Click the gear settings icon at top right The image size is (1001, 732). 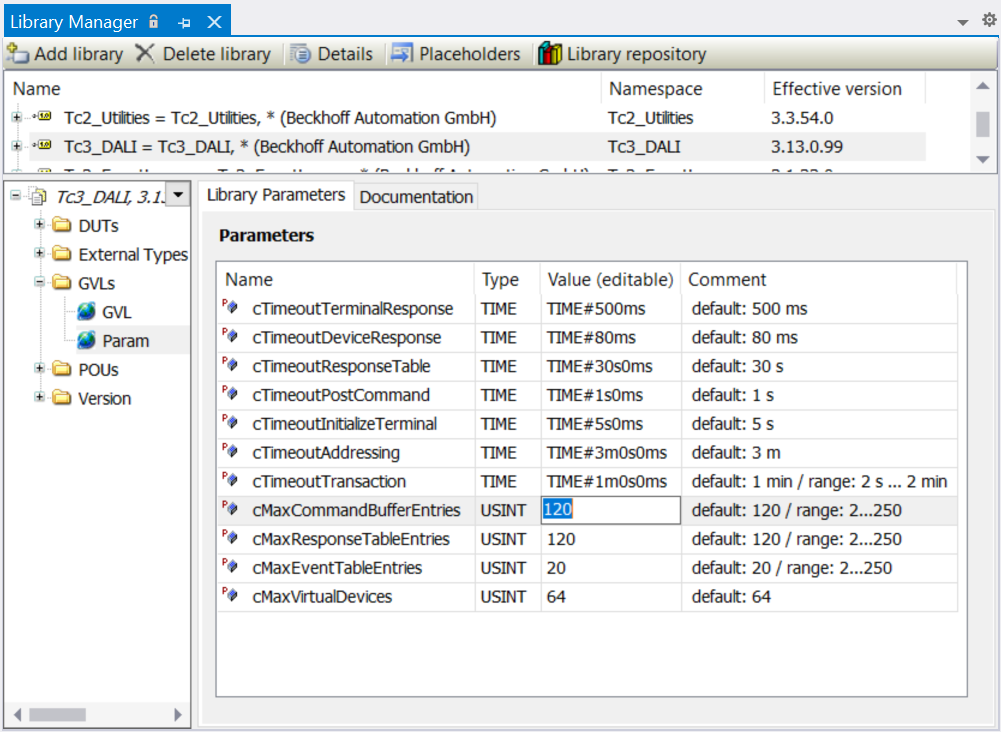pyautogui.click(x=989, y=20)
